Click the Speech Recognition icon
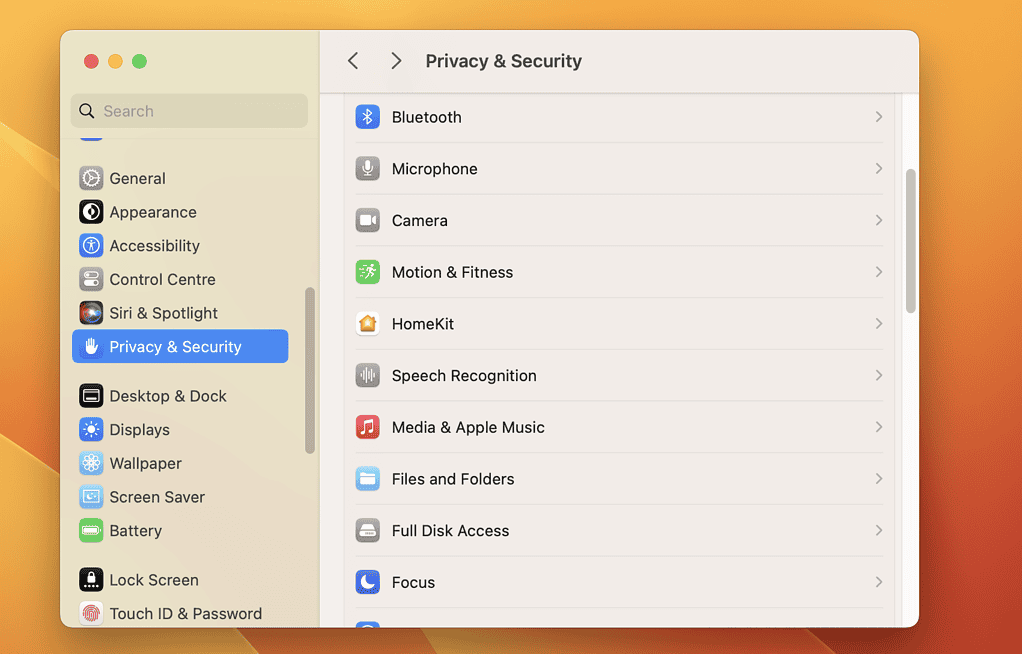Viewport: 1022px width, 654px height. (367, 375)
